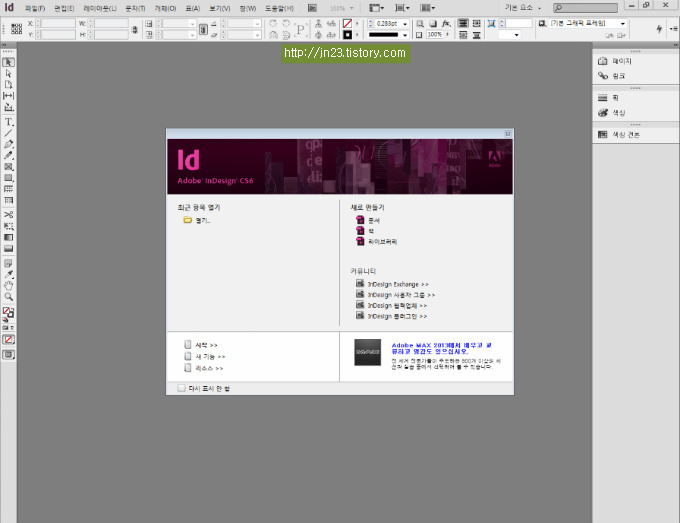Select the Zoom magnifier tool
The image size is (680, 523).
[8, 297]
